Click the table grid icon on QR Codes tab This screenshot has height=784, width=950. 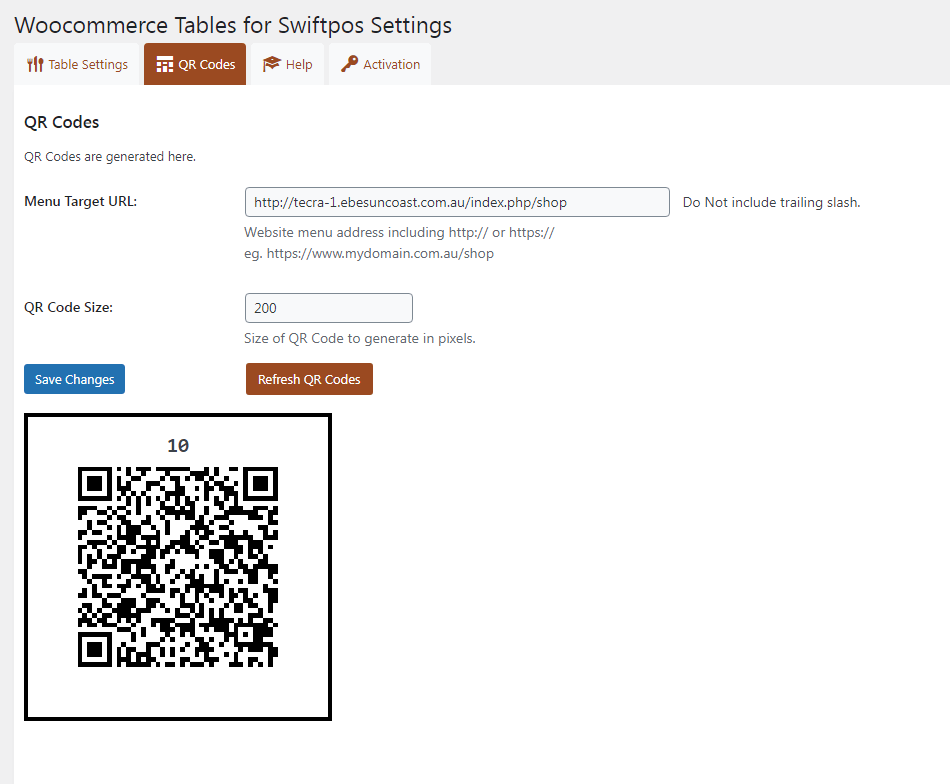pyautogui.click(x=165, y=64)
